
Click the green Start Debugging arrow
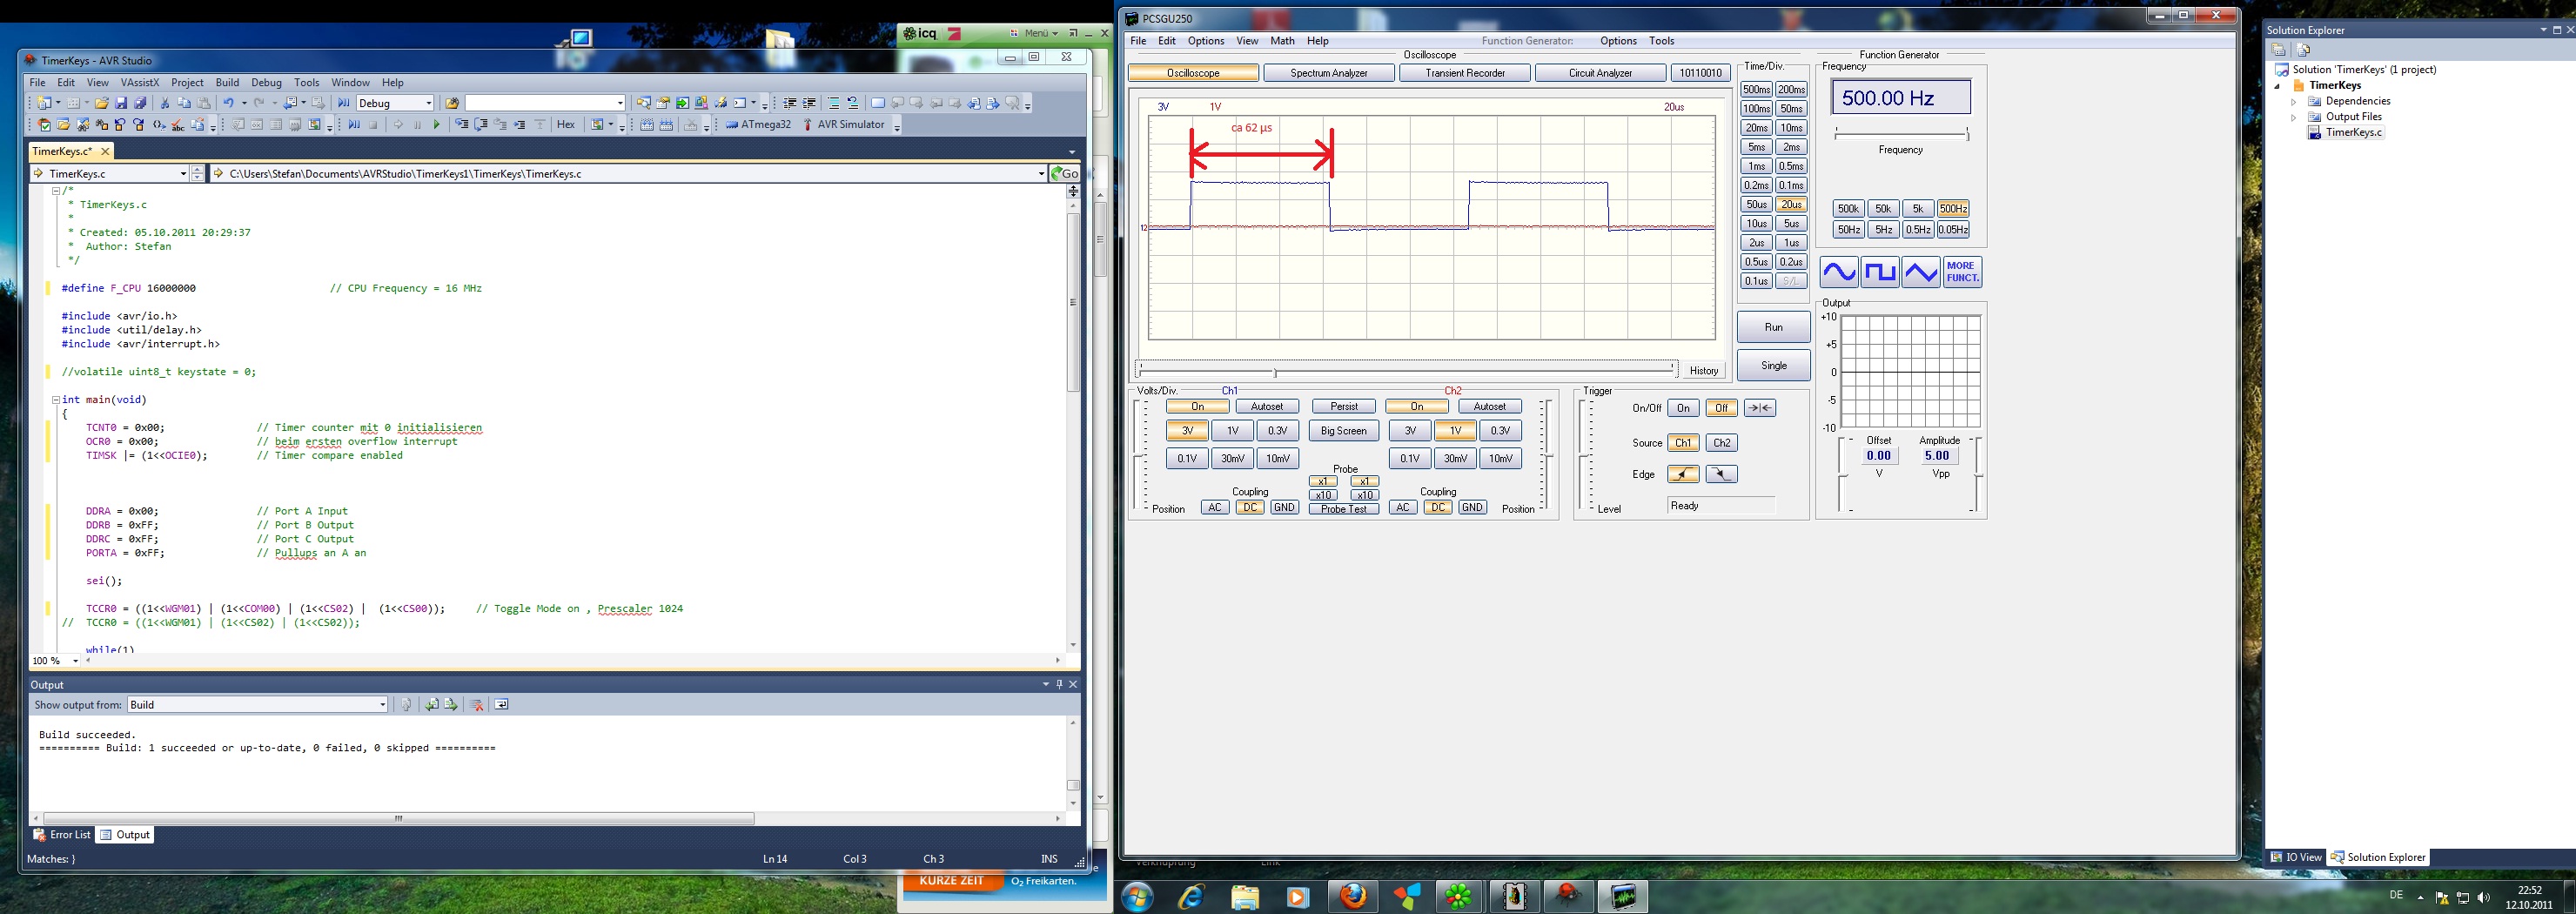tap(436, 125)
